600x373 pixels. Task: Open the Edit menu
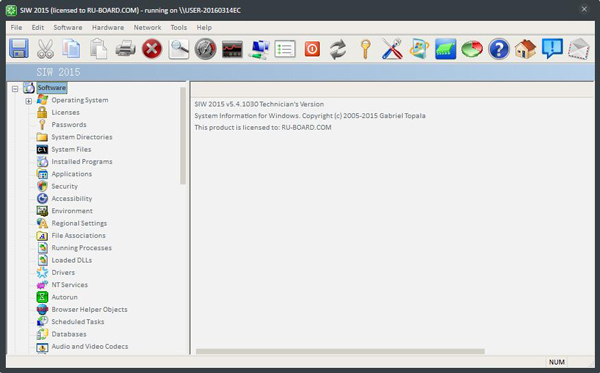click(x=38, y=28)
